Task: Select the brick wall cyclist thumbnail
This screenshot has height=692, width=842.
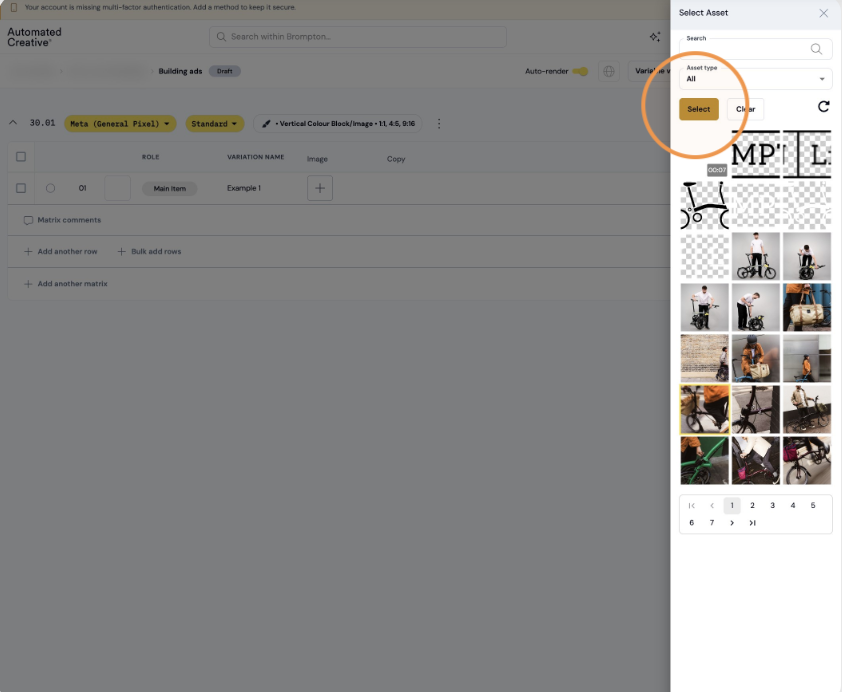Action: 705,358
